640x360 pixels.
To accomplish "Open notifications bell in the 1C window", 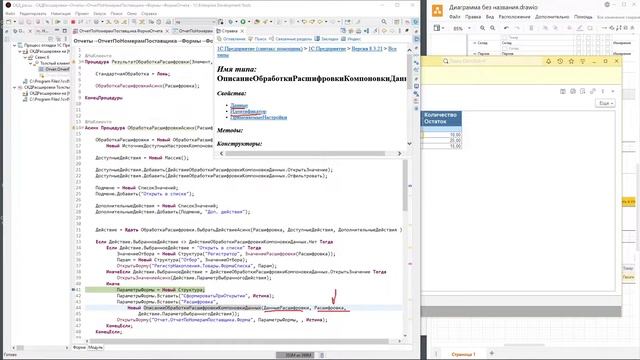I will 548,61.
